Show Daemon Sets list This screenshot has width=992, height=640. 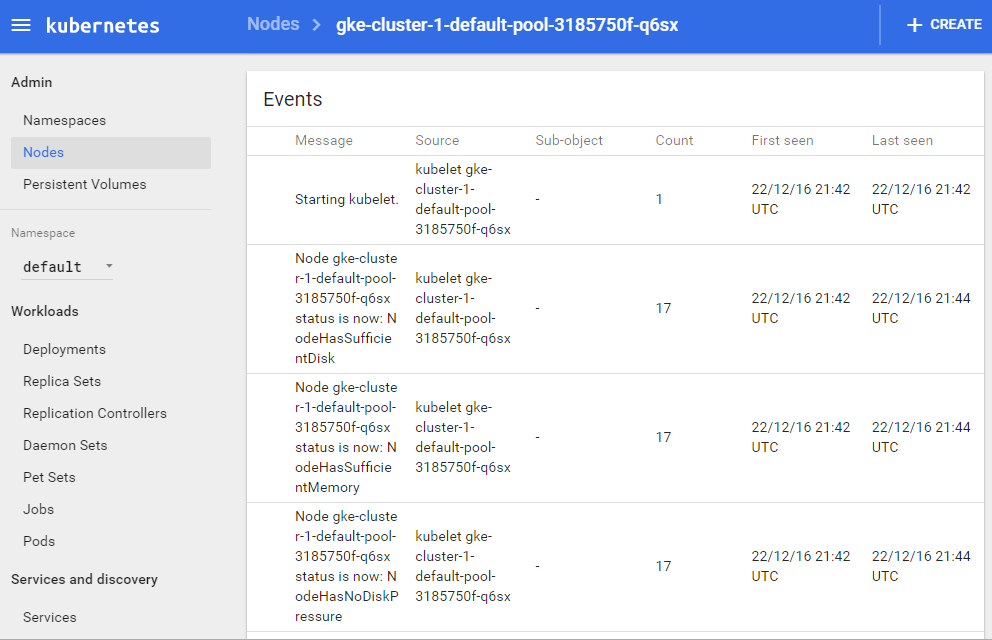click(x=65, y=445)
